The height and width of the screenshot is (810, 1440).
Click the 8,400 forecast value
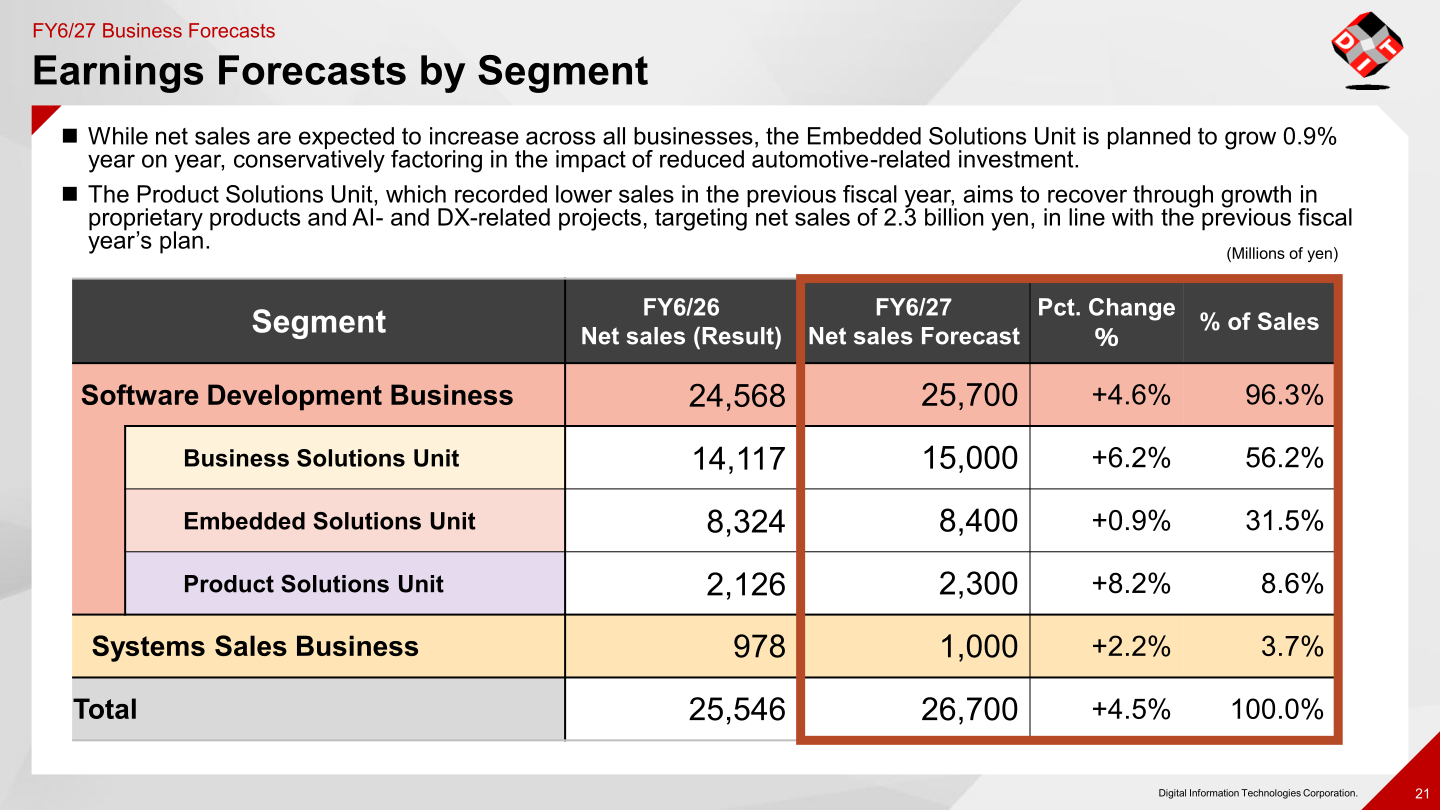pyautogui.click(x=978, y=522)
